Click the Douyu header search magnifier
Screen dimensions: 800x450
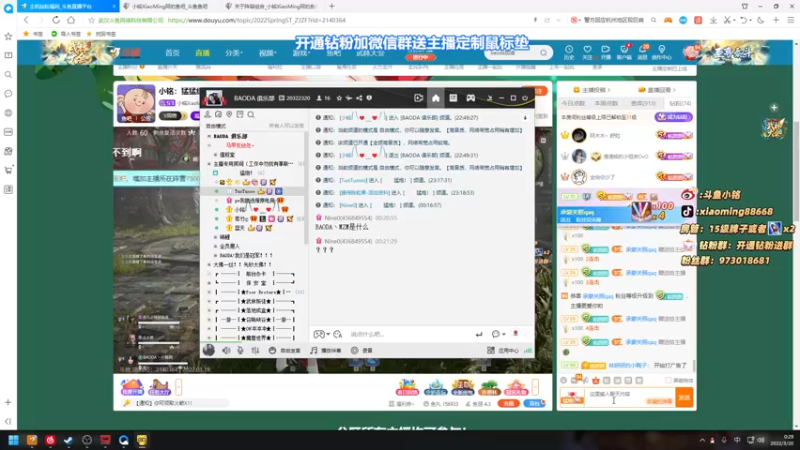[543, 53]
